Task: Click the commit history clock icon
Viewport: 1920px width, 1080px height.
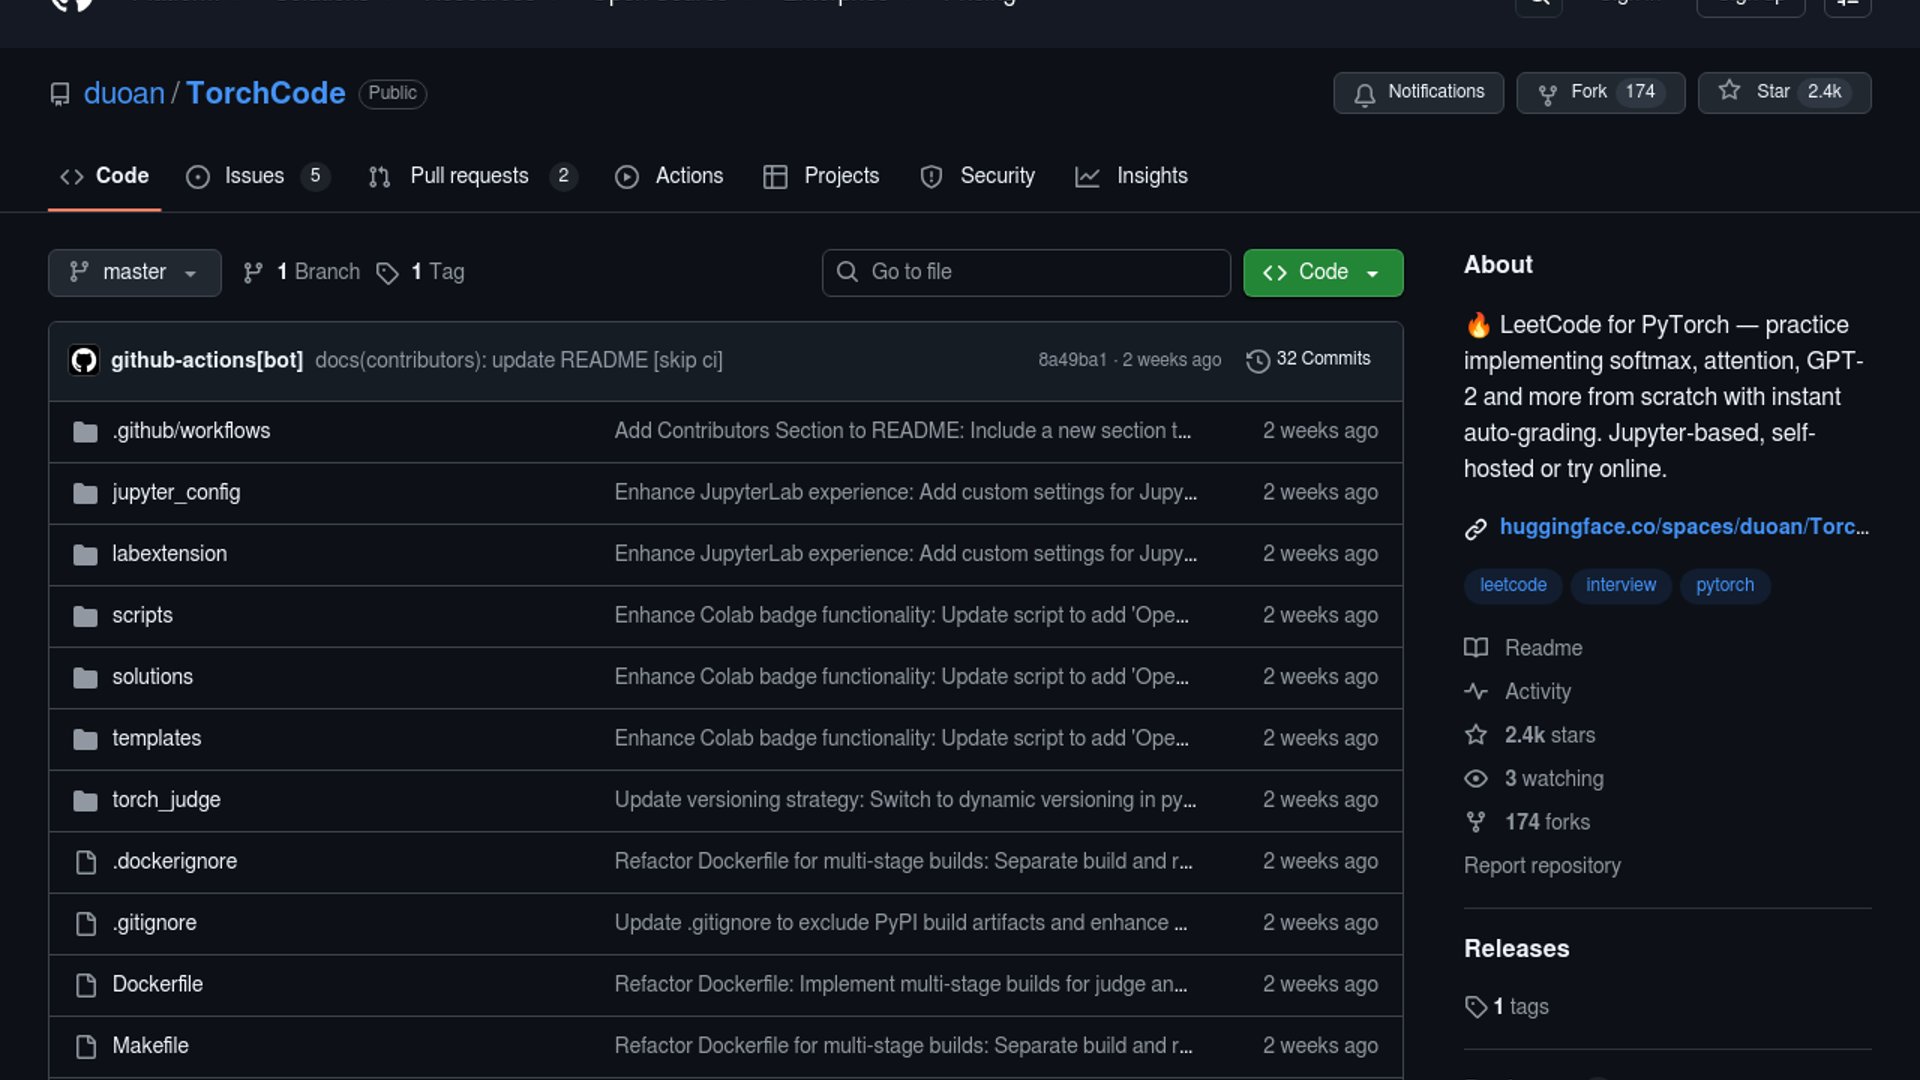Action: [1257, 360]
